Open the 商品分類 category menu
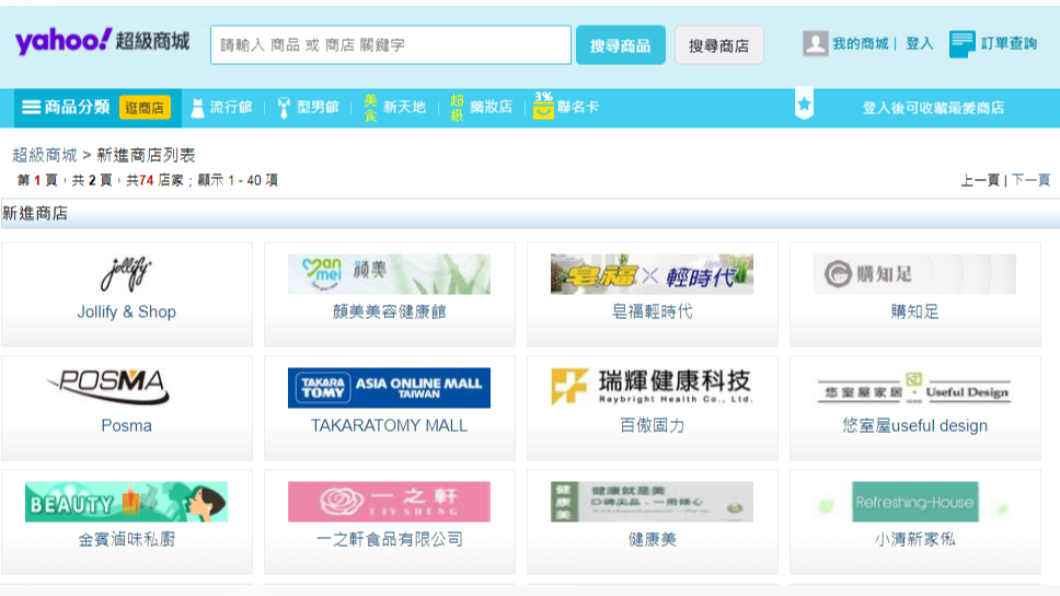Screen dimensions: 1060x596 [77, 107]
